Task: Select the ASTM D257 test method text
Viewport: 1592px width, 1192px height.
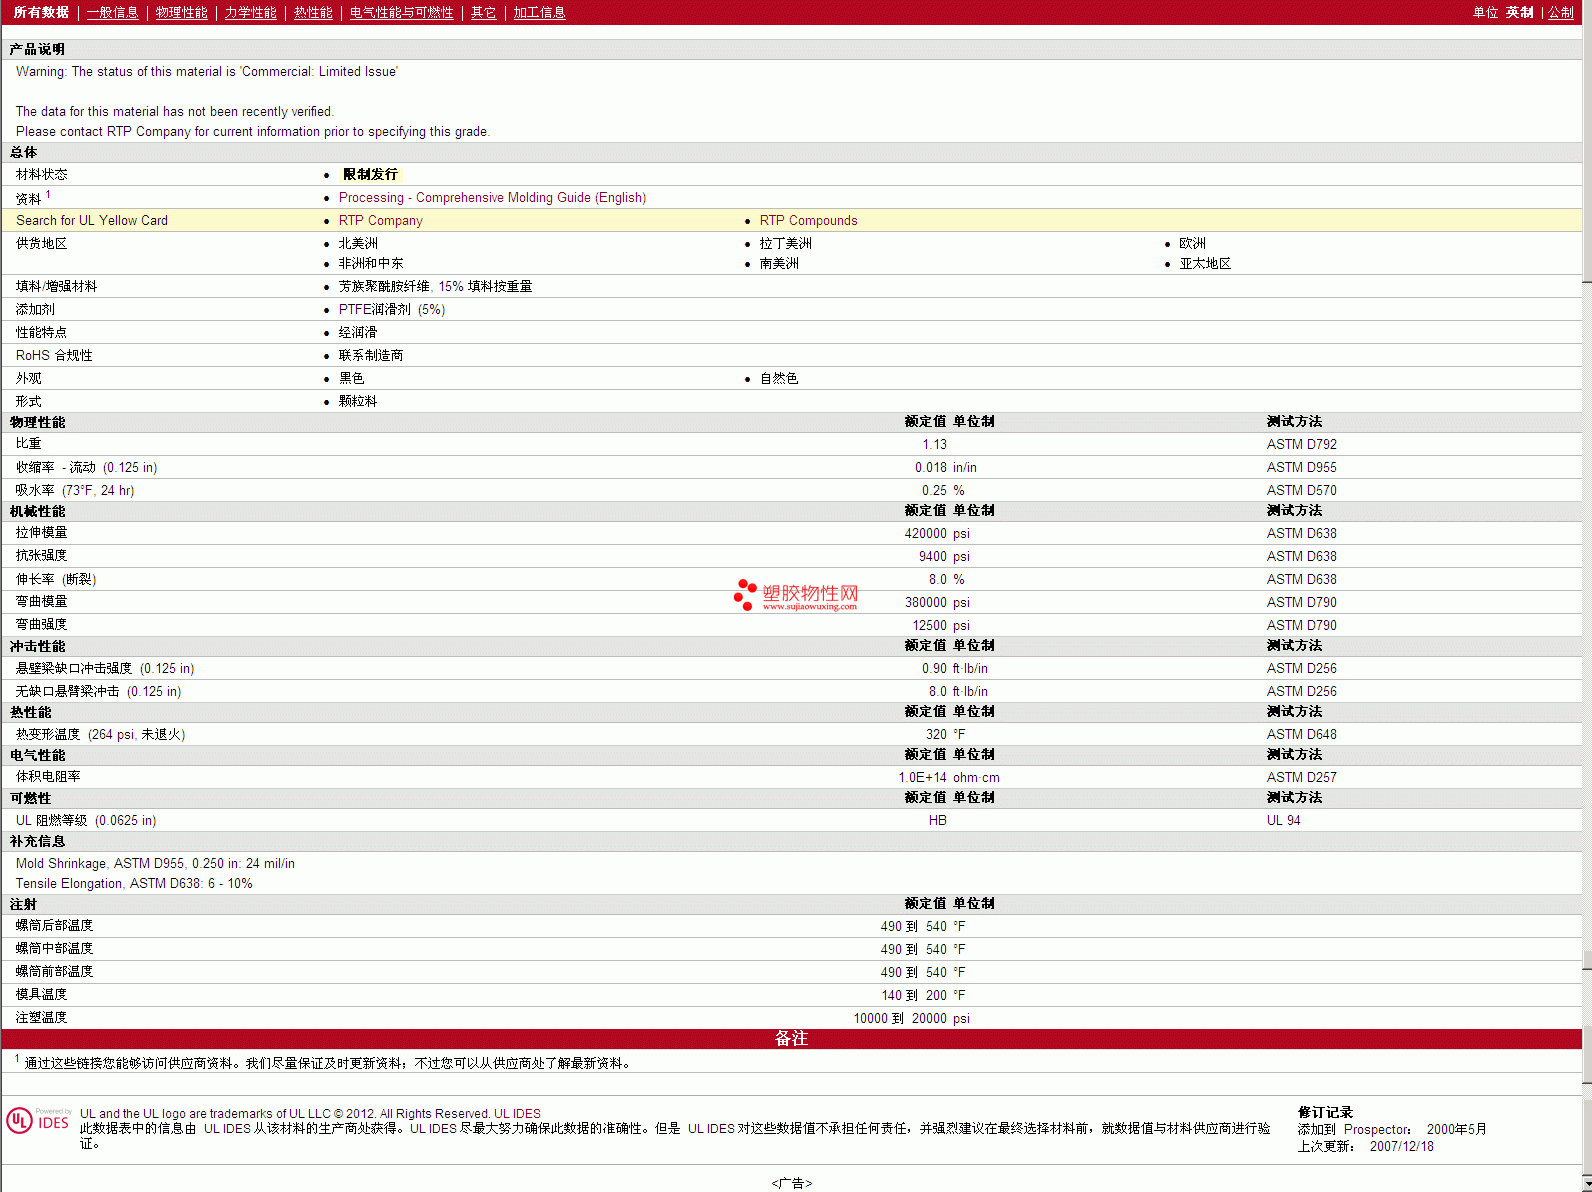Action: 1301,778
